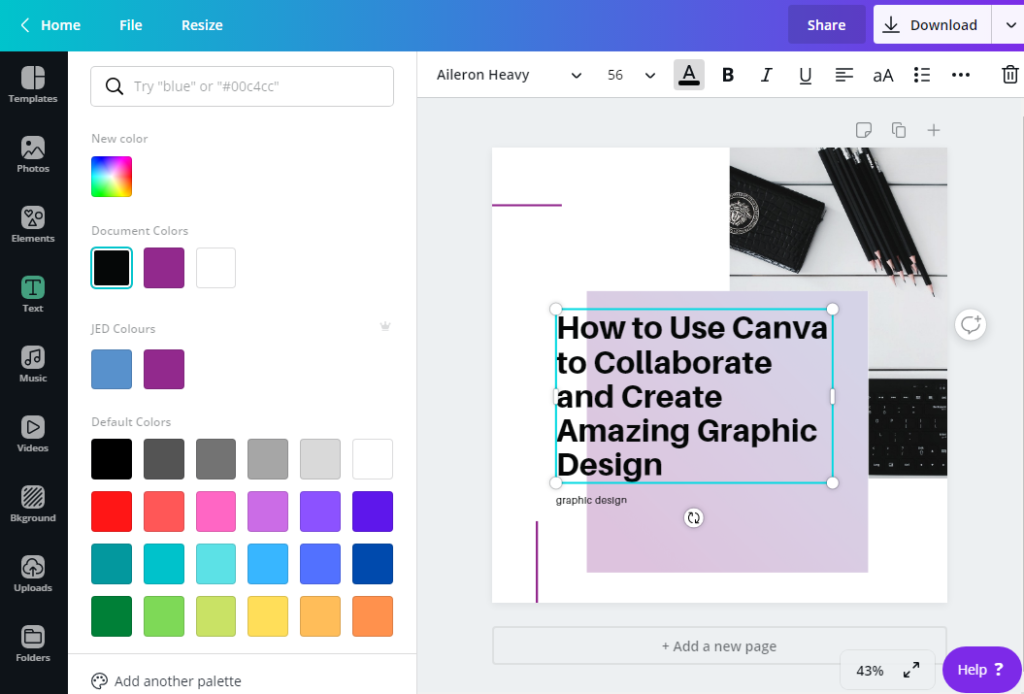
Task: Click Add a new page
Action: pyautogui.click(x=719, y=646)
